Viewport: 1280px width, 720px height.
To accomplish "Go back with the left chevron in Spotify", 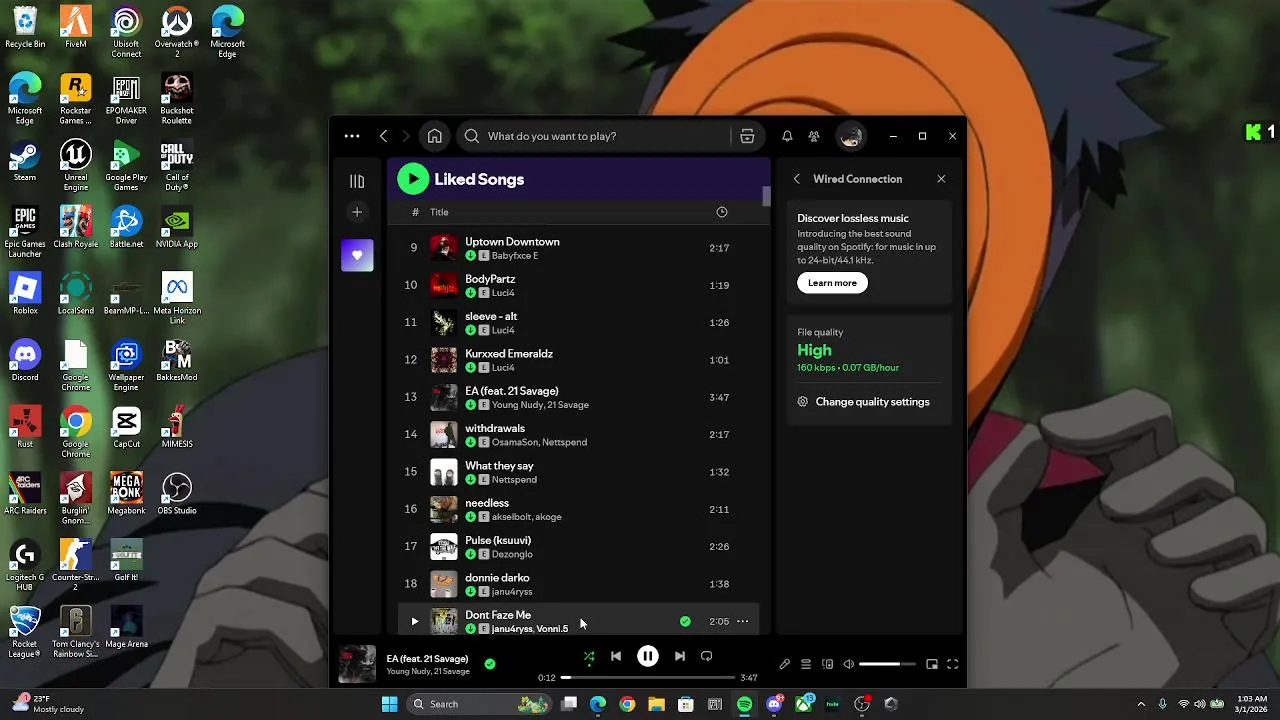I will [383, 136].
